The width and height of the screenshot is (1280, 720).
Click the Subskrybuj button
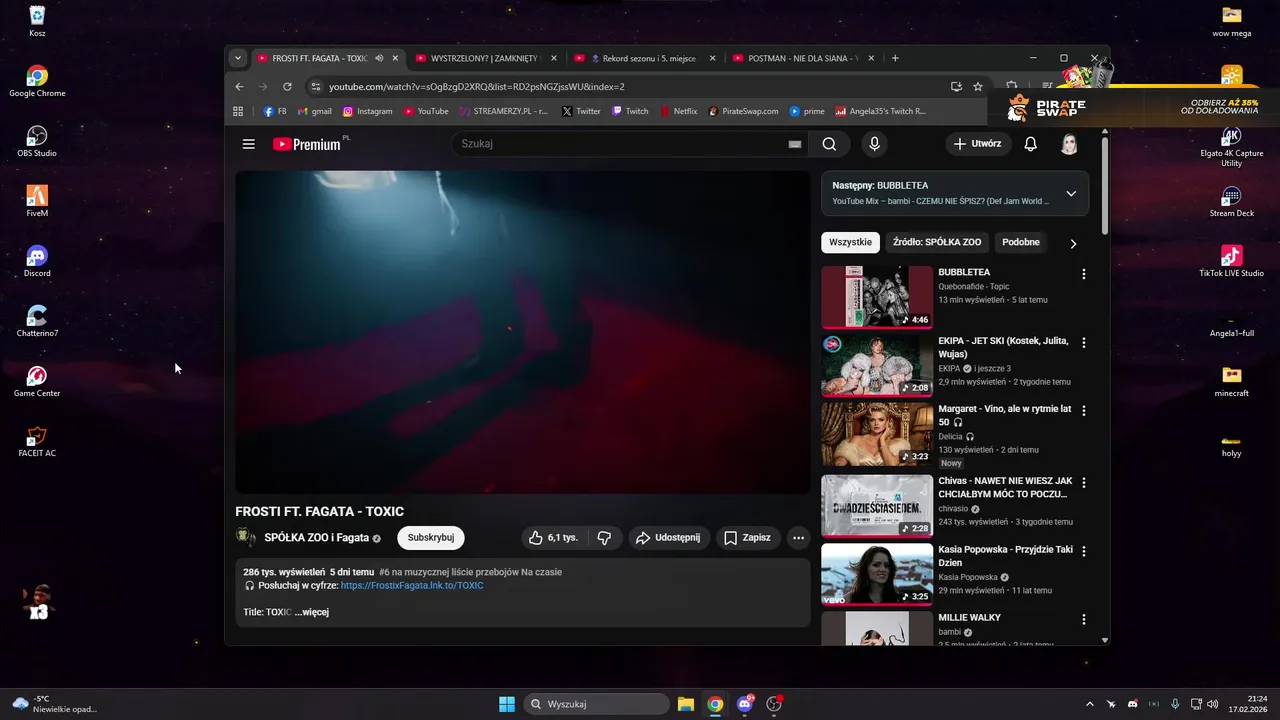431,538
